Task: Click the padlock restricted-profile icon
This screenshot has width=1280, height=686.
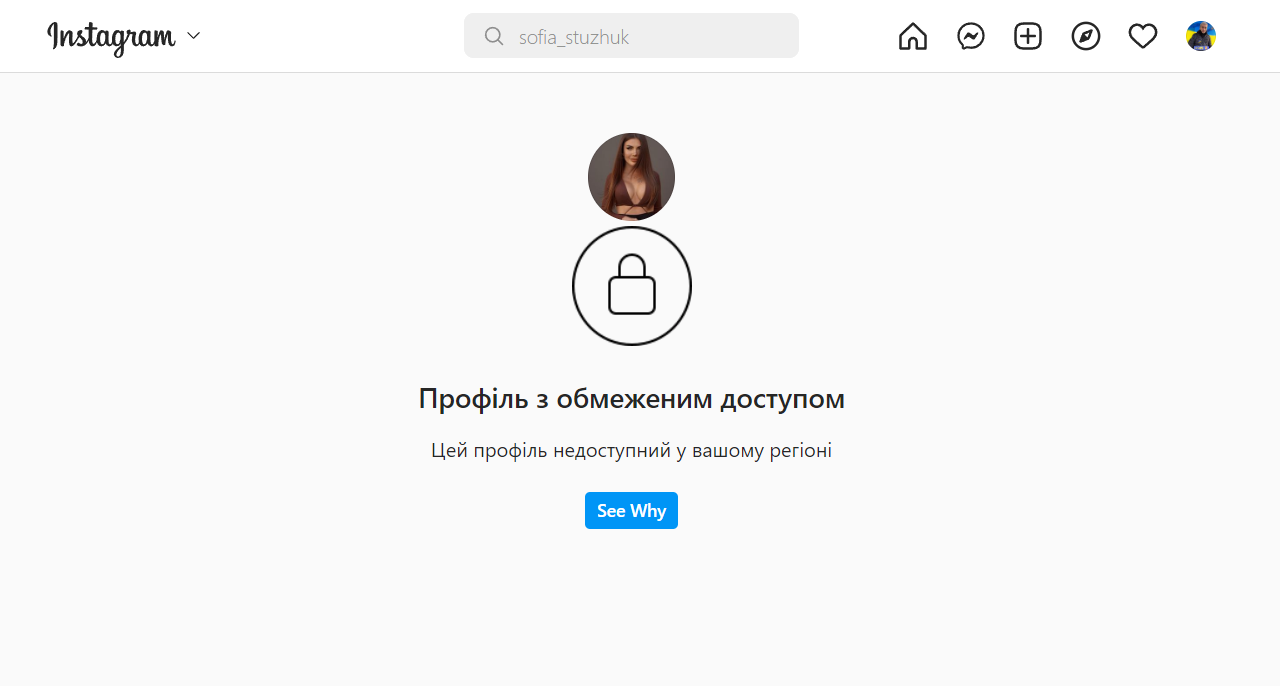Action: (x=632, y=286)
